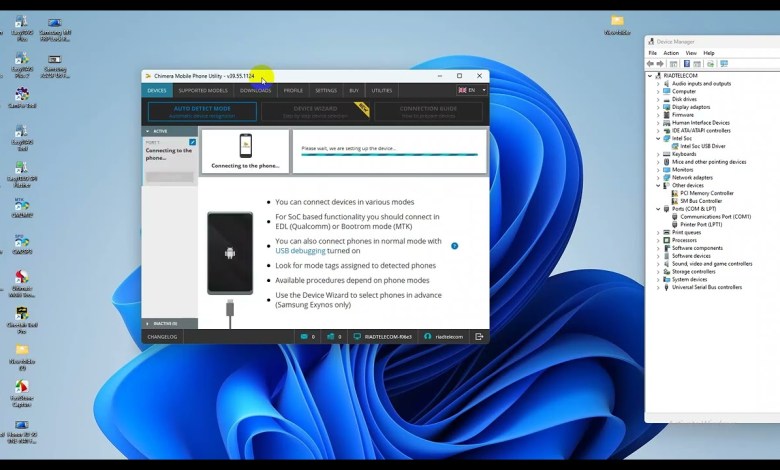The height and width of the screenshot is (470, 780).
Task: Expand Universal Serial Bus controllers node
Action: coord(658,287)
